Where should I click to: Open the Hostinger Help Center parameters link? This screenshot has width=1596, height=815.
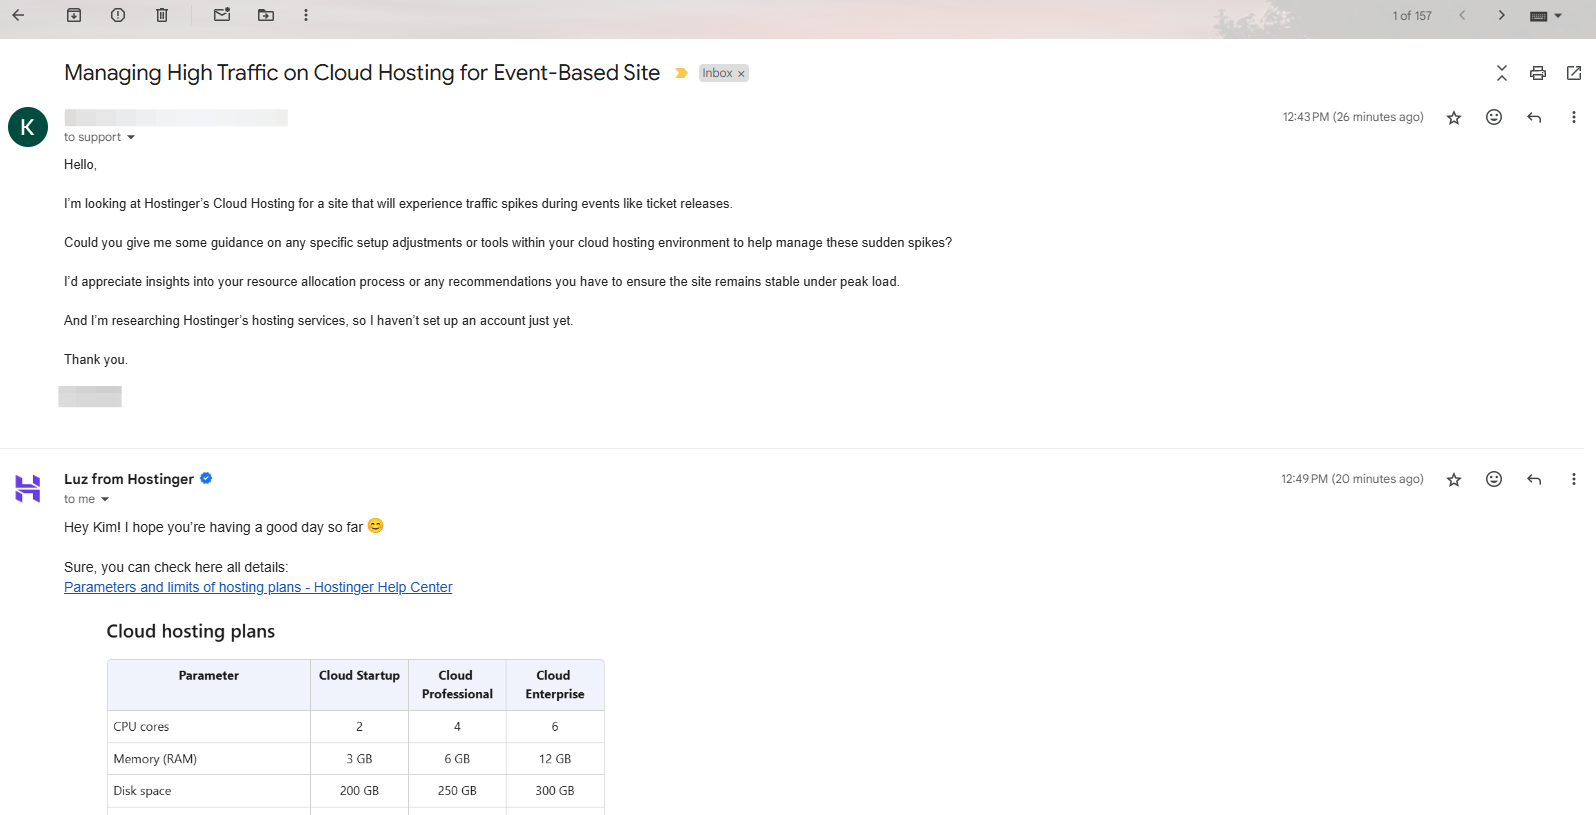coord(258,587)
